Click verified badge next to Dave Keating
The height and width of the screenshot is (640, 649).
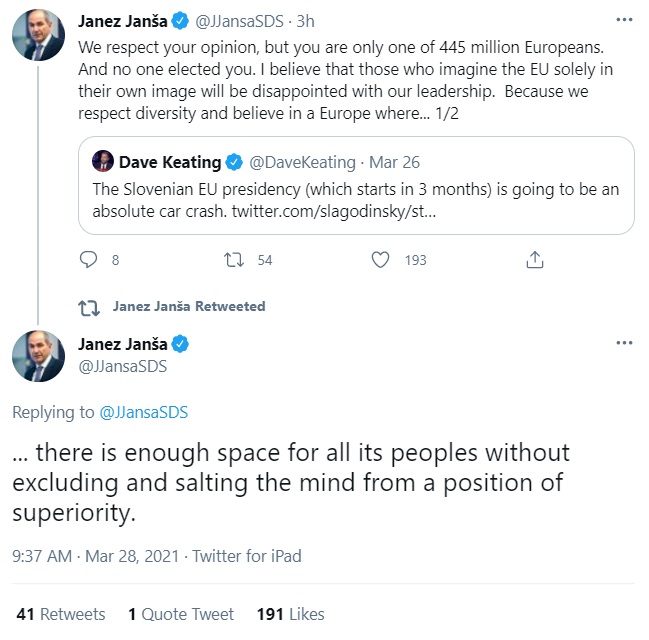pyautogui.click(x=233, y=162)
